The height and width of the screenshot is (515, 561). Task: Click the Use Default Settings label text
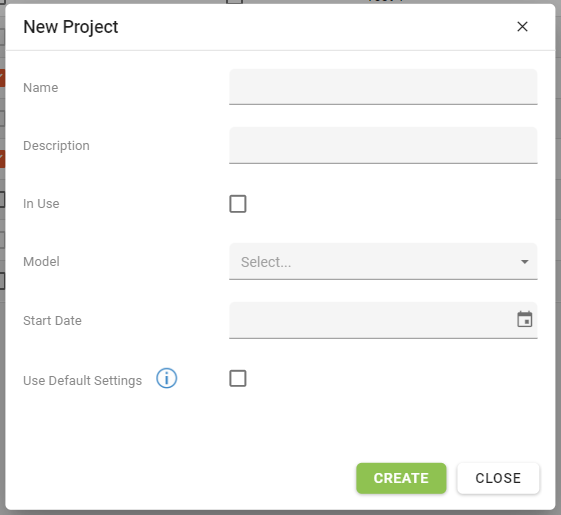(82, 381)
